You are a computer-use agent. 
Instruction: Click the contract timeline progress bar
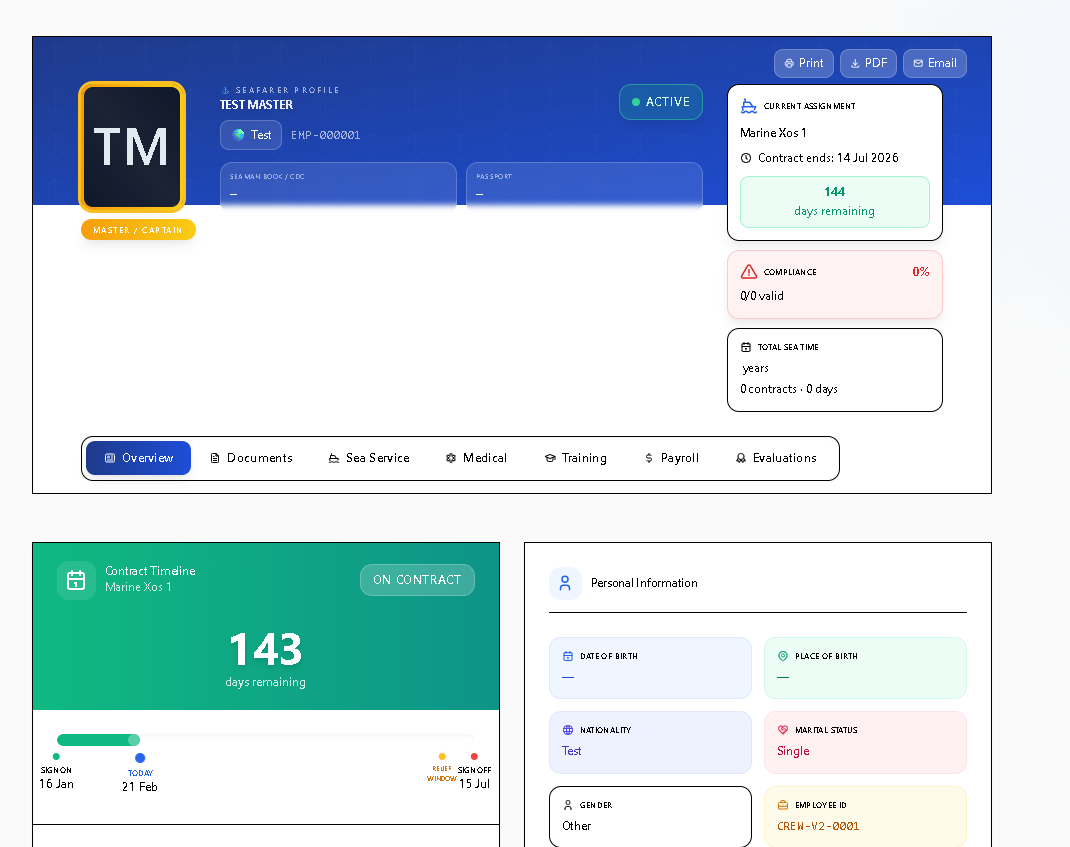point(265,740)
